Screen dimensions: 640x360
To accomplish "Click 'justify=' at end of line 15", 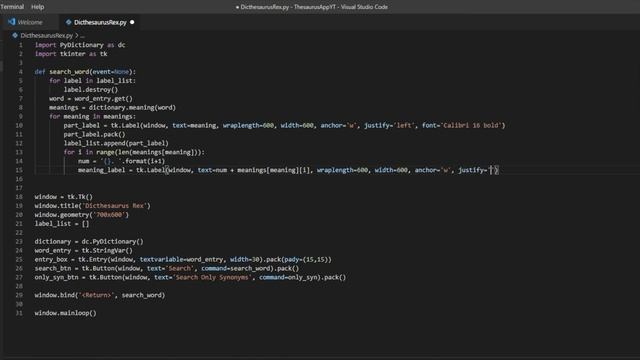I will [473, 170].
